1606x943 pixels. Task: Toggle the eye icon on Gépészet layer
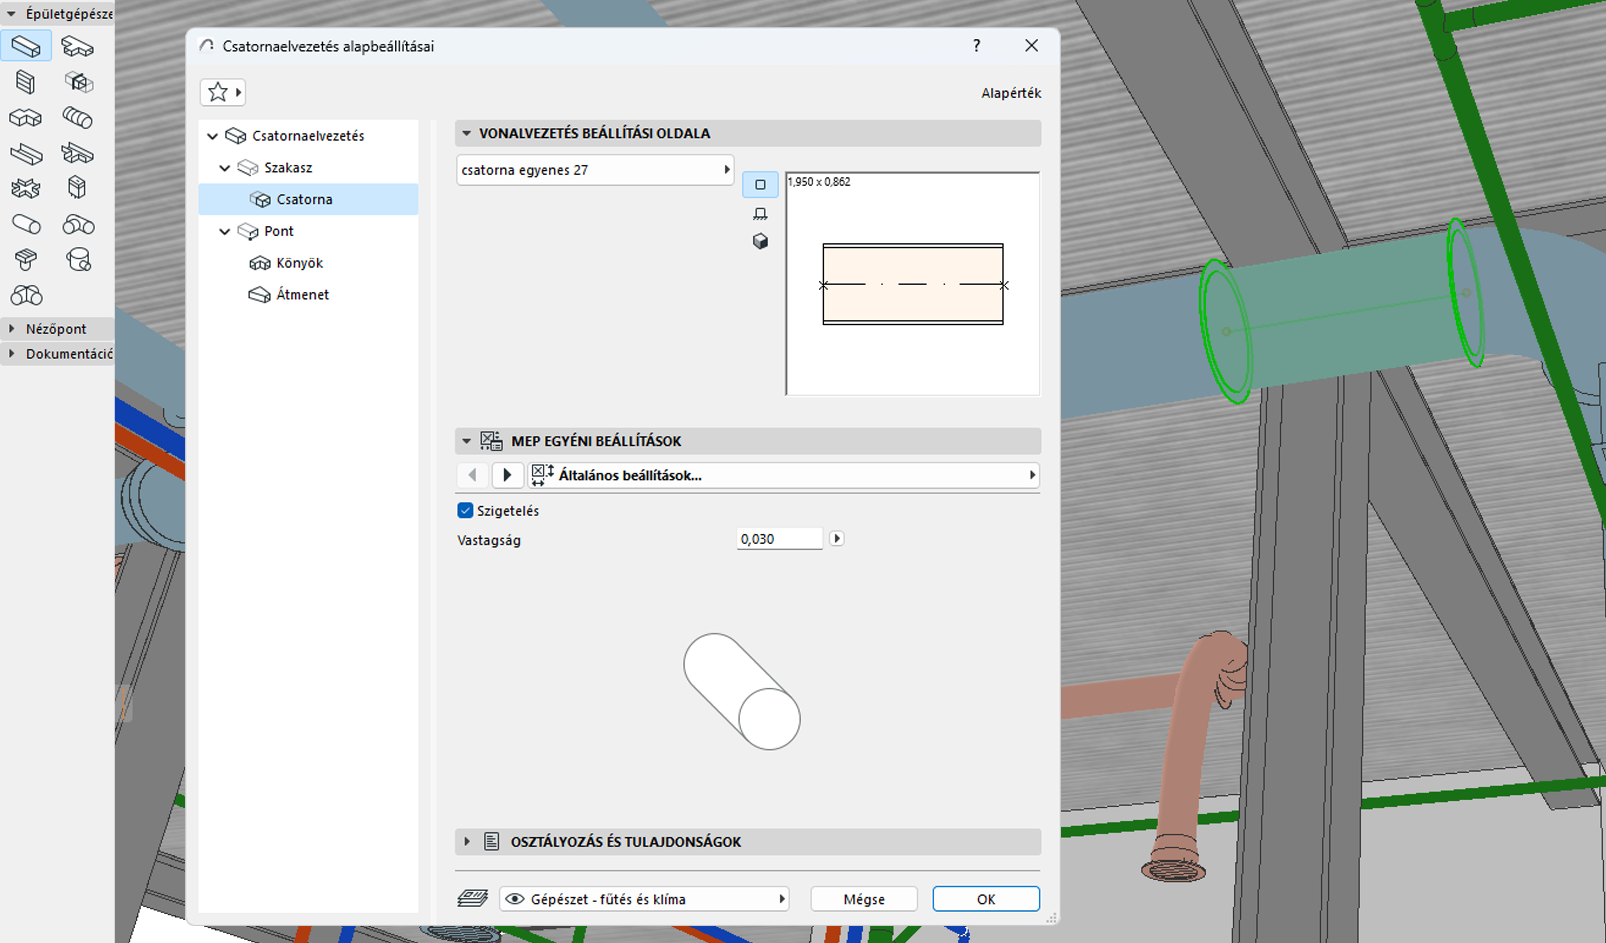(x=515, y=899)
